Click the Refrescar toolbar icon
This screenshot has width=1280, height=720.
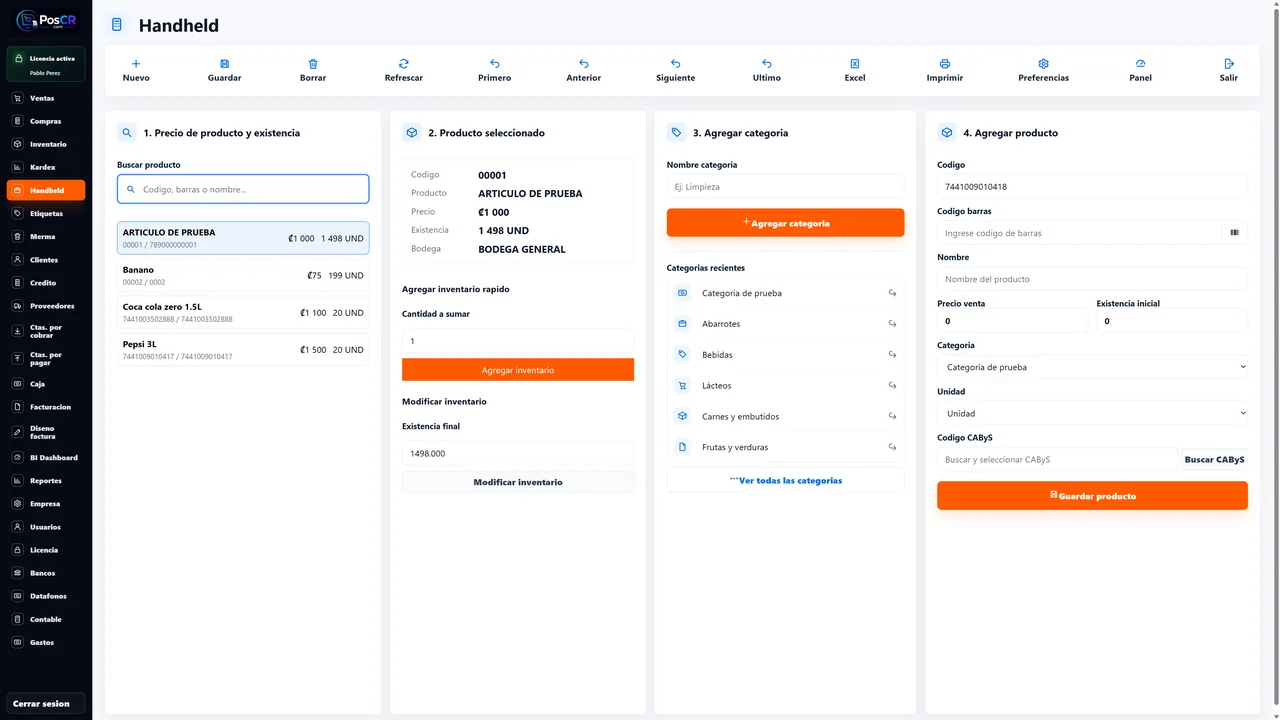[404, 63]
